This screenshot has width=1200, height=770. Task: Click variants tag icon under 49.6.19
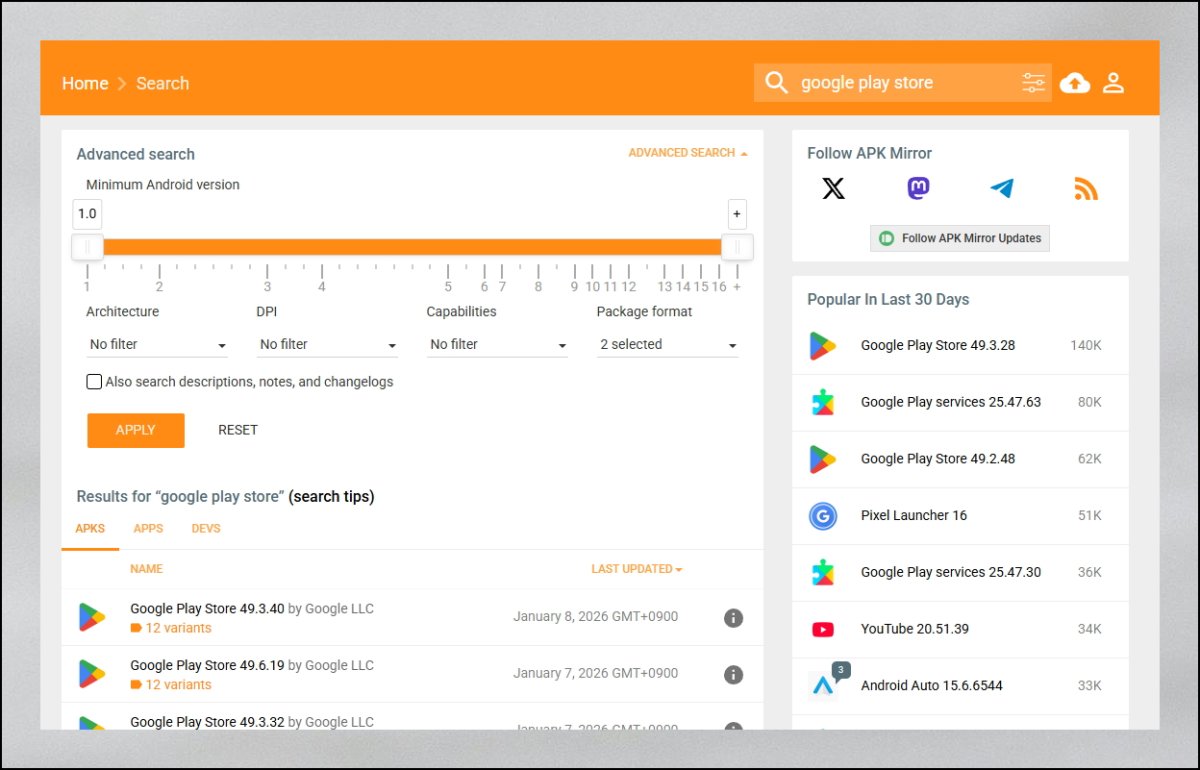[x=136, y=685]
